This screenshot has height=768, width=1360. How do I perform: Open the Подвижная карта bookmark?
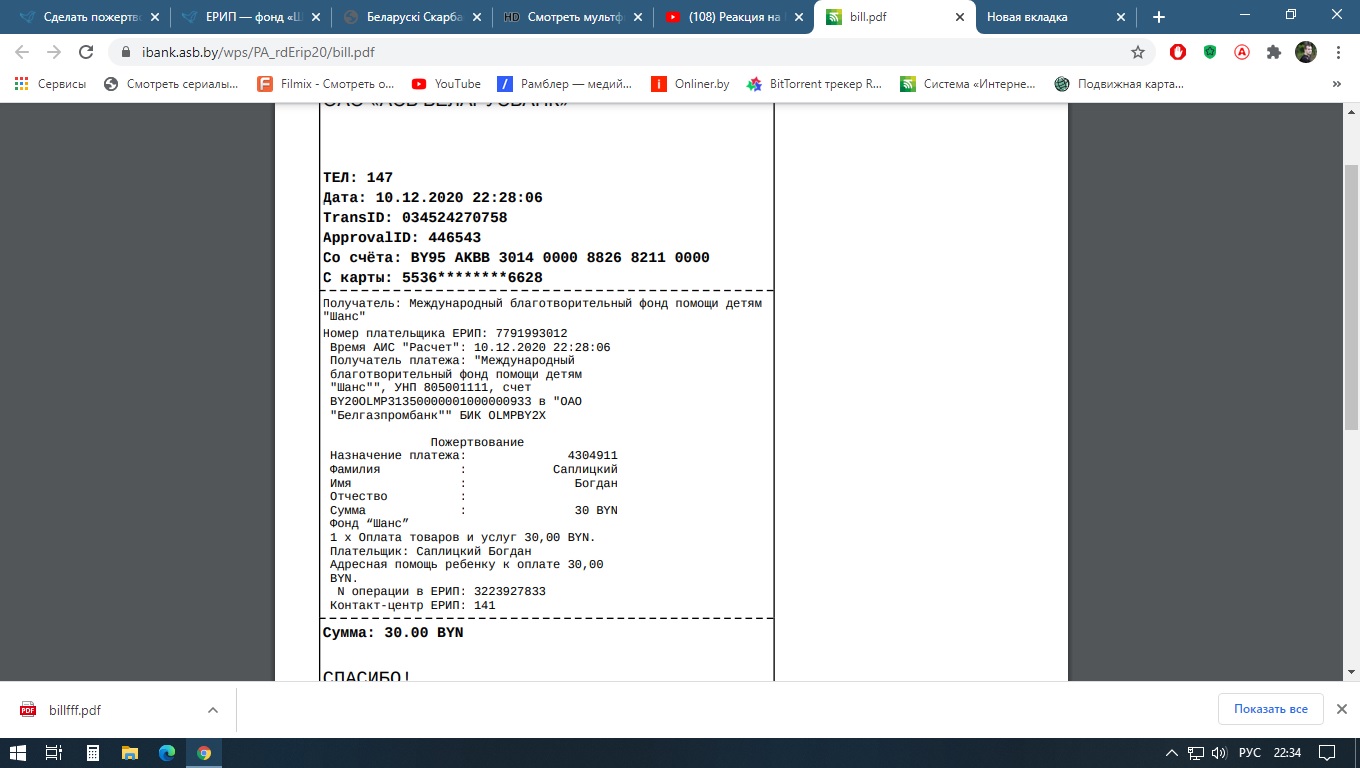click(1119, 84)
